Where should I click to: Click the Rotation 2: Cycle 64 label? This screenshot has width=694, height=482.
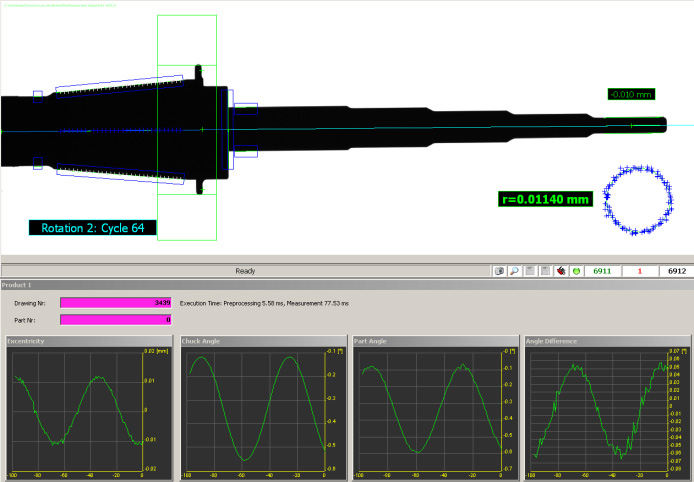point(93,228)
